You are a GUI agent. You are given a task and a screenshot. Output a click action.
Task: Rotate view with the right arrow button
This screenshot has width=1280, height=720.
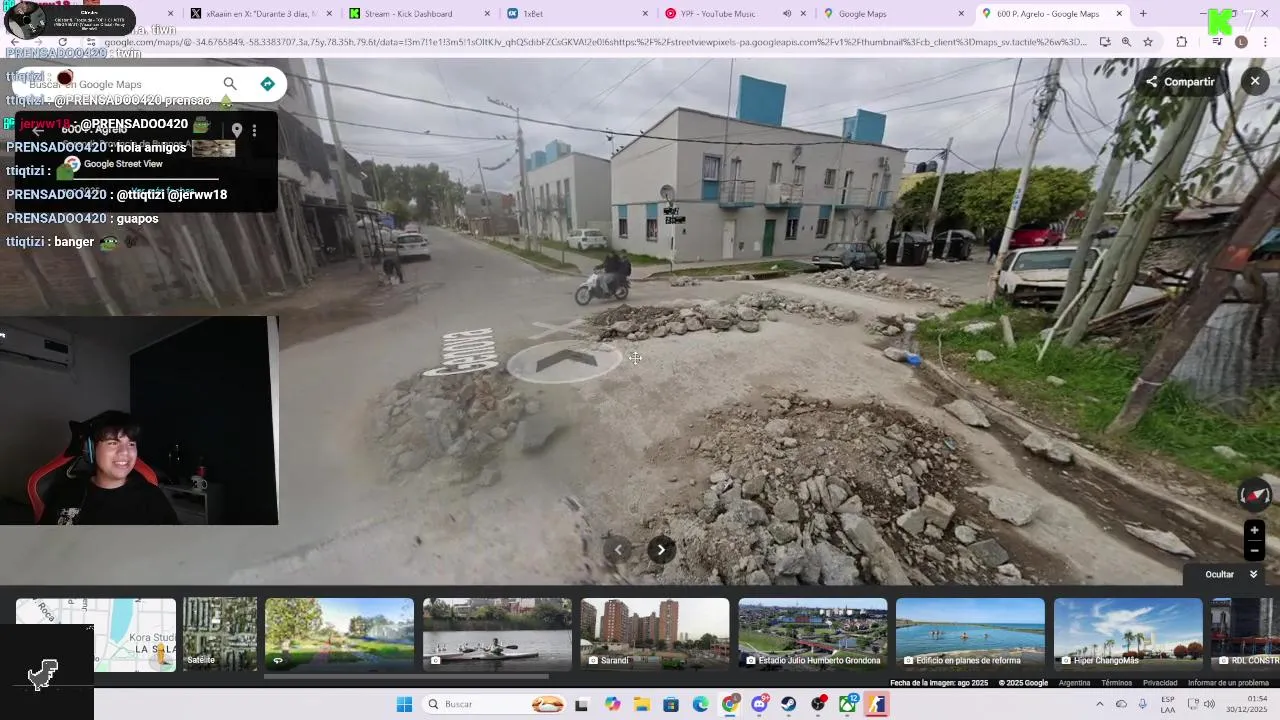pos(661,549)
